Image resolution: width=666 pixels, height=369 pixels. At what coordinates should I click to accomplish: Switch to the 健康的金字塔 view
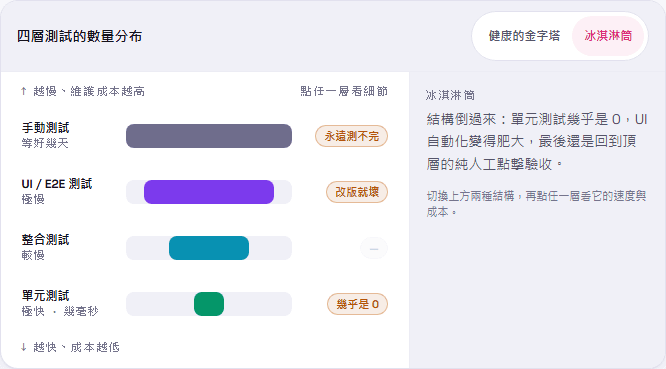click(524, 36)
